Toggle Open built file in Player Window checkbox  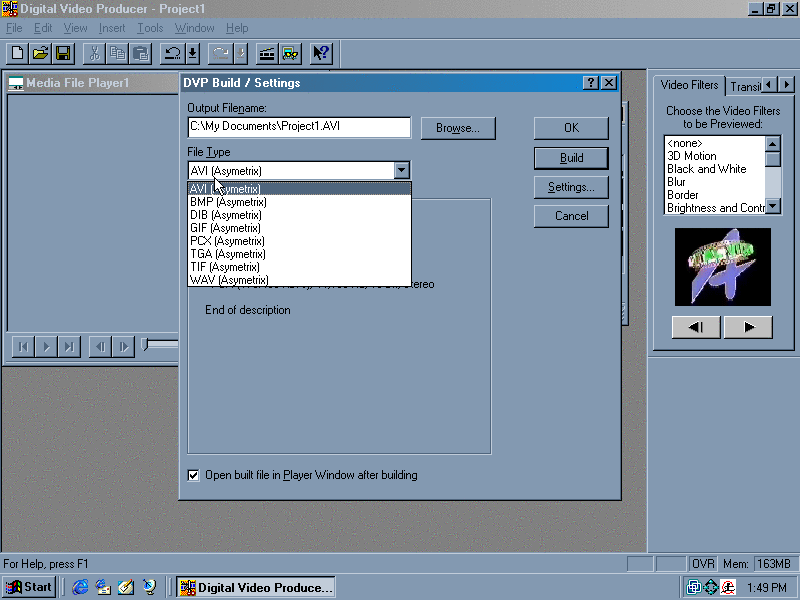click(x=193, y=476)
